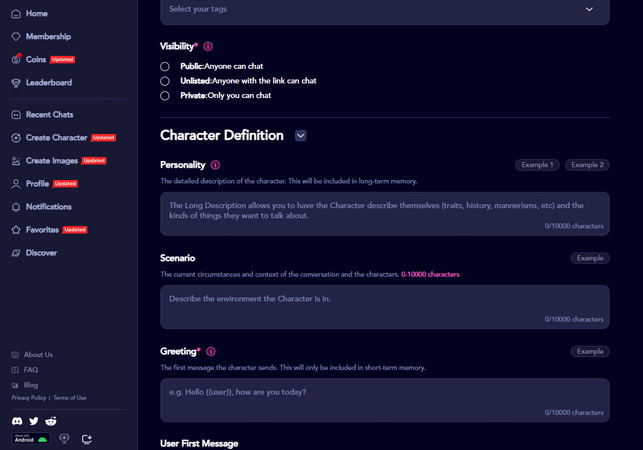Click the desktop install icon

pyautogui.click(x=87, y=439)
